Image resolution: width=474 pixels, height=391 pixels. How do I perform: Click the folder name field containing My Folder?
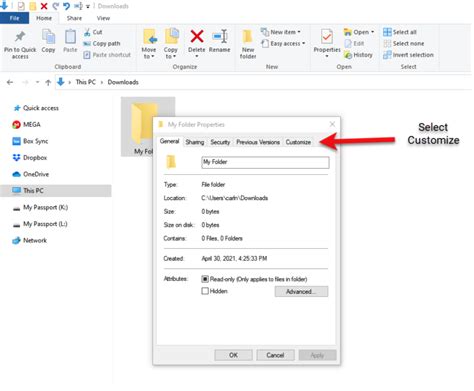[265, 162]
